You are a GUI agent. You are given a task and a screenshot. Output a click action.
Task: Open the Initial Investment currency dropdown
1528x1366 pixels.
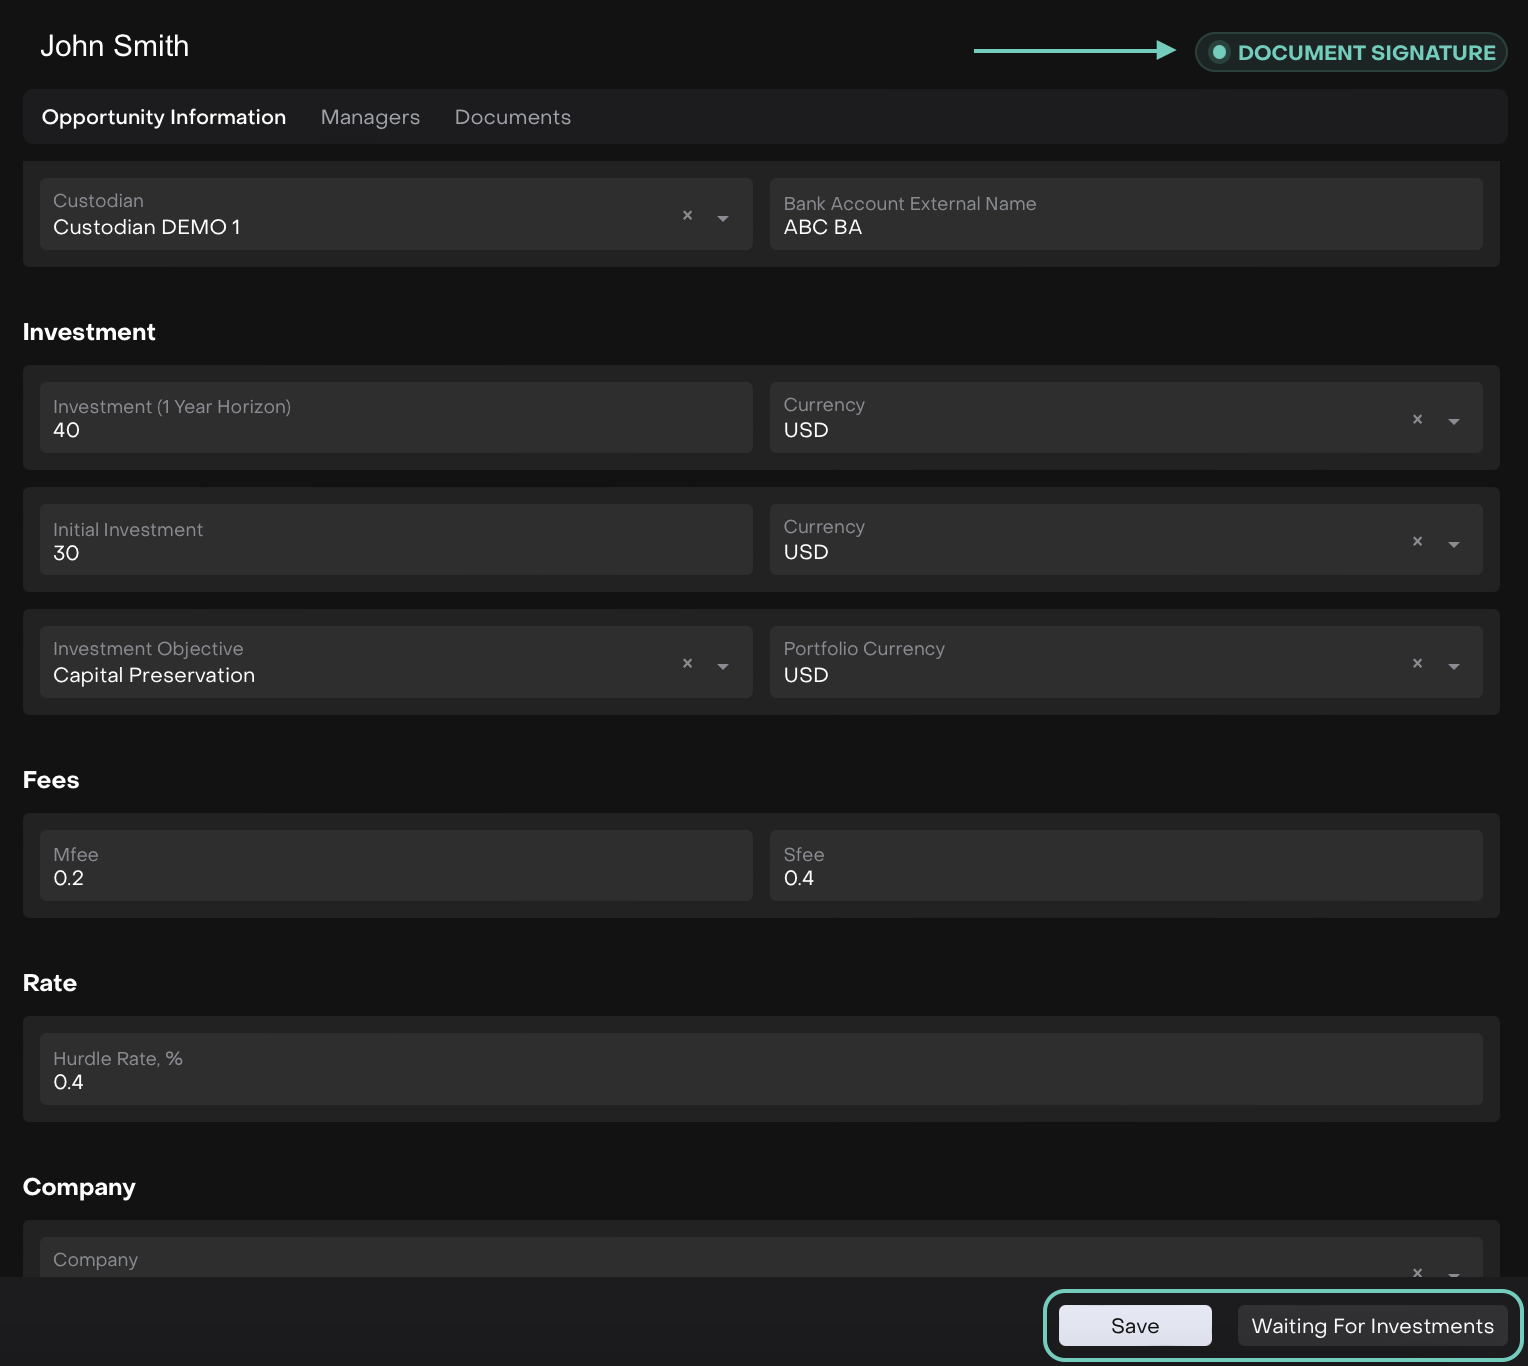[1454, 543]
